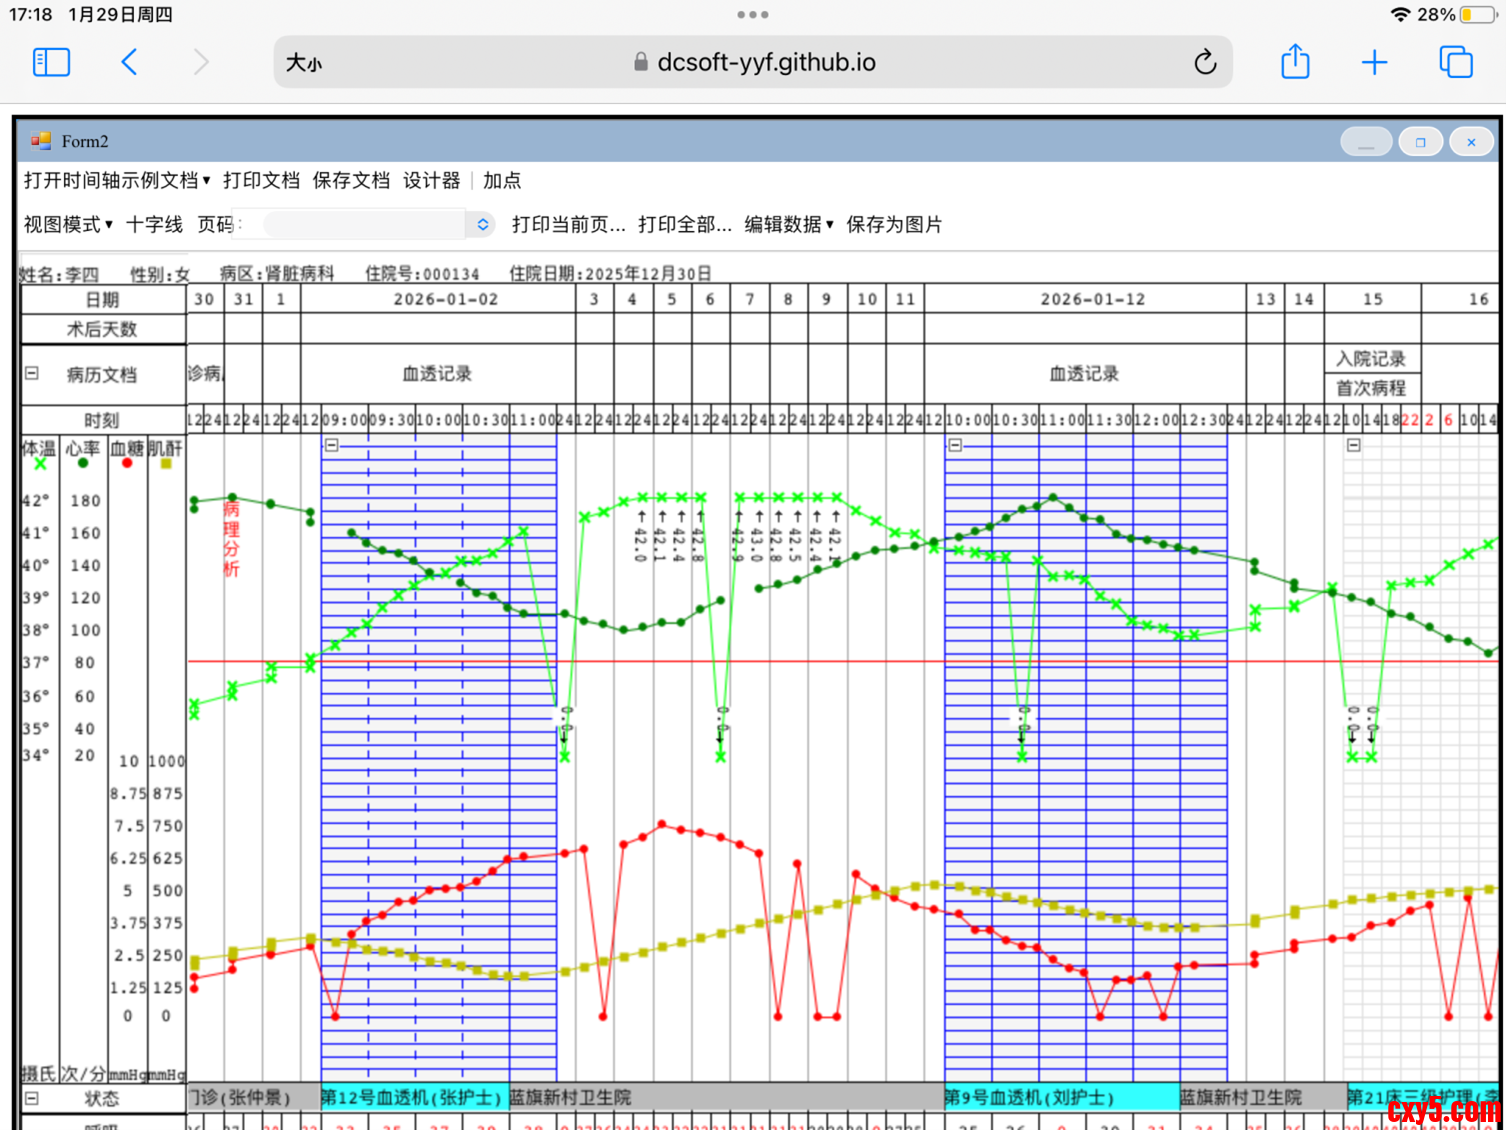Collapse the 状态 row toggle
Viewport: 1506px width, 1130px height.
point(32,1098)
